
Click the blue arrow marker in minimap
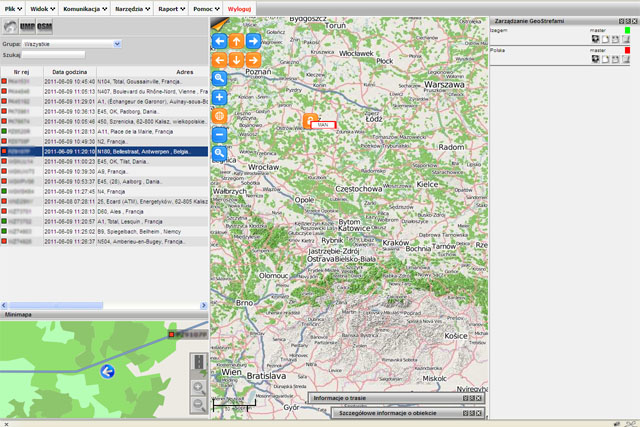pos(107,371)
